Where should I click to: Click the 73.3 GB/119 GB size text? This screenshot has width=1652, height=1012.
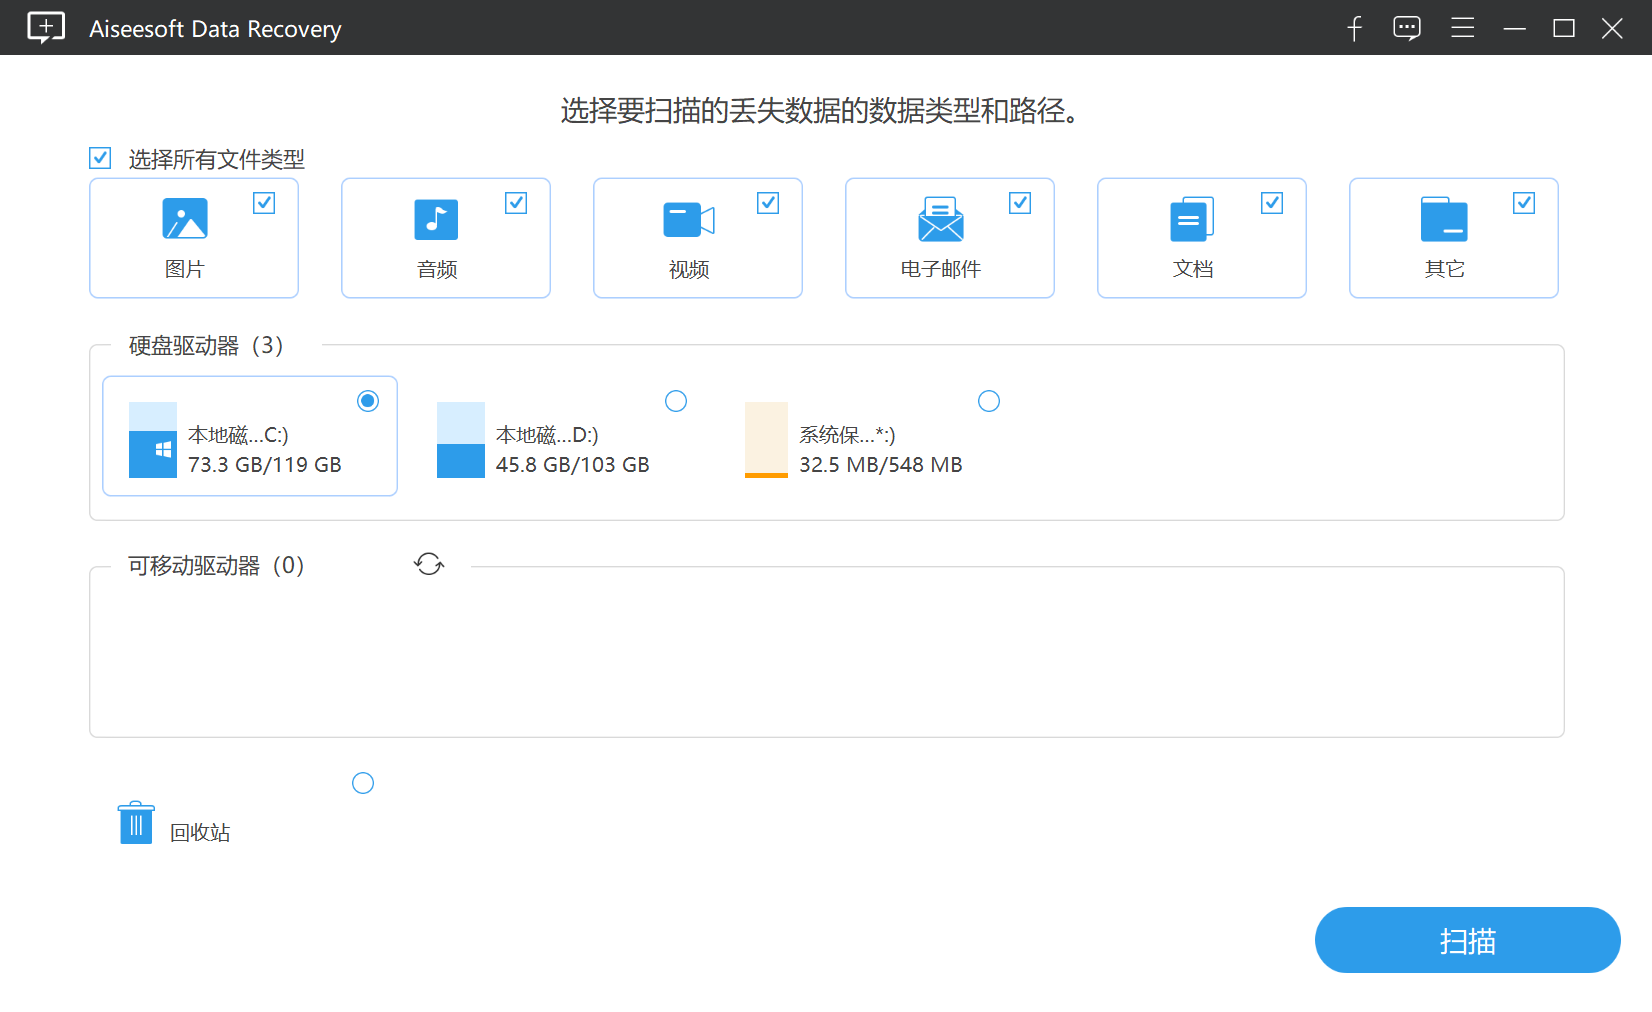click(x=265, y=465)
